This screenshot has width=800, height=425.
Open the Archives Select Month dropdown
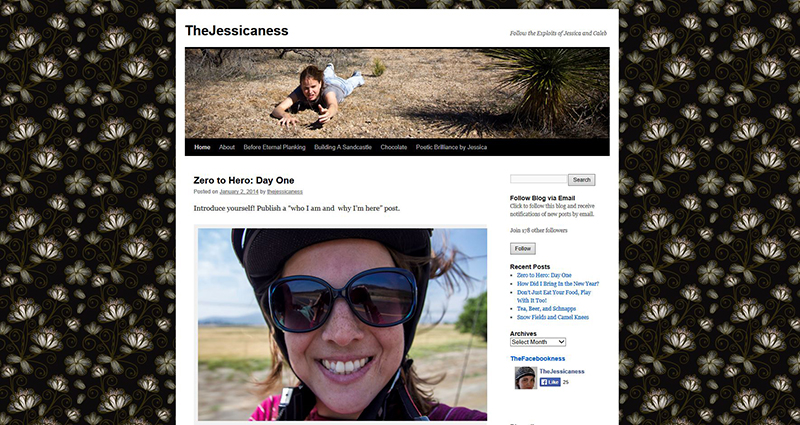(538, 342)
